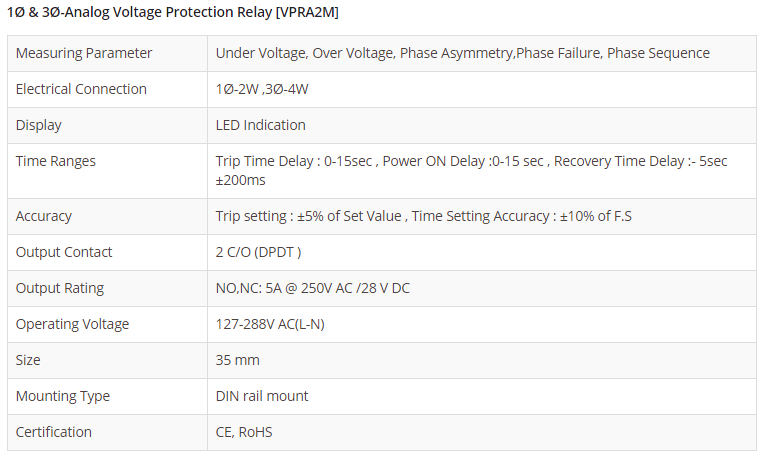Select the Time Ranges label cell
This screenshot has width=766, height=458.
click(56, 161)
